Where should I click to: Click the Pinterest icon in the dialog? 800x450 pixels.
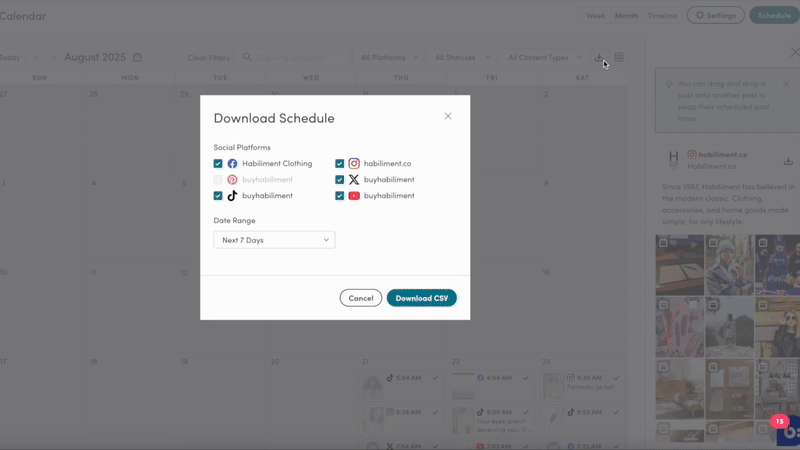232,180
